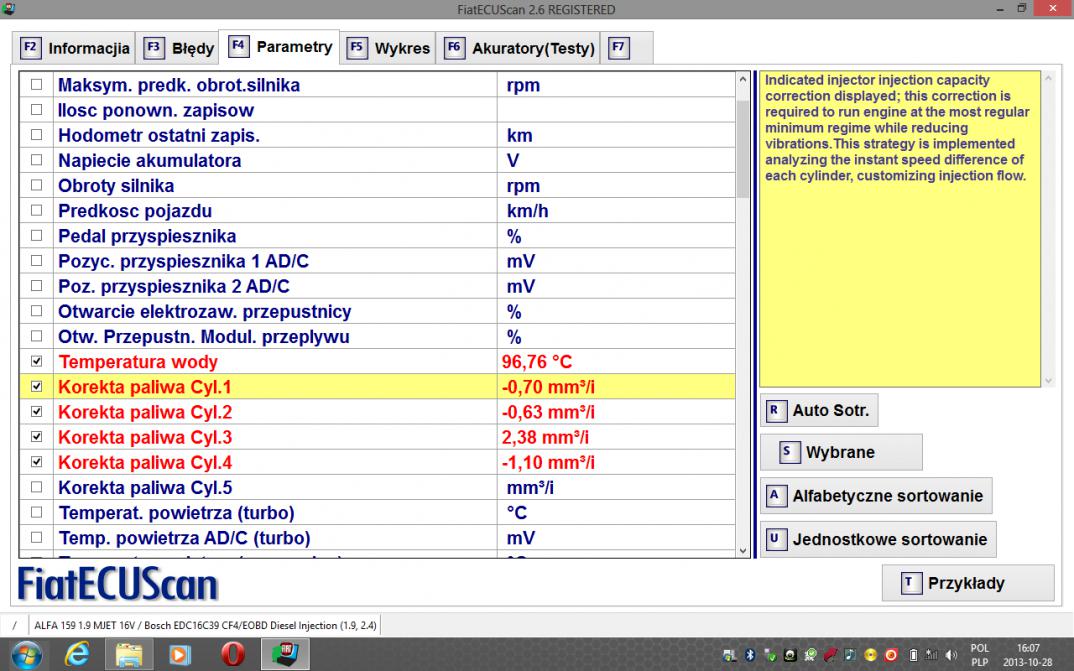Uncheck the Korekta paliwa Cyl.1 checkbox

coord(36,386)
